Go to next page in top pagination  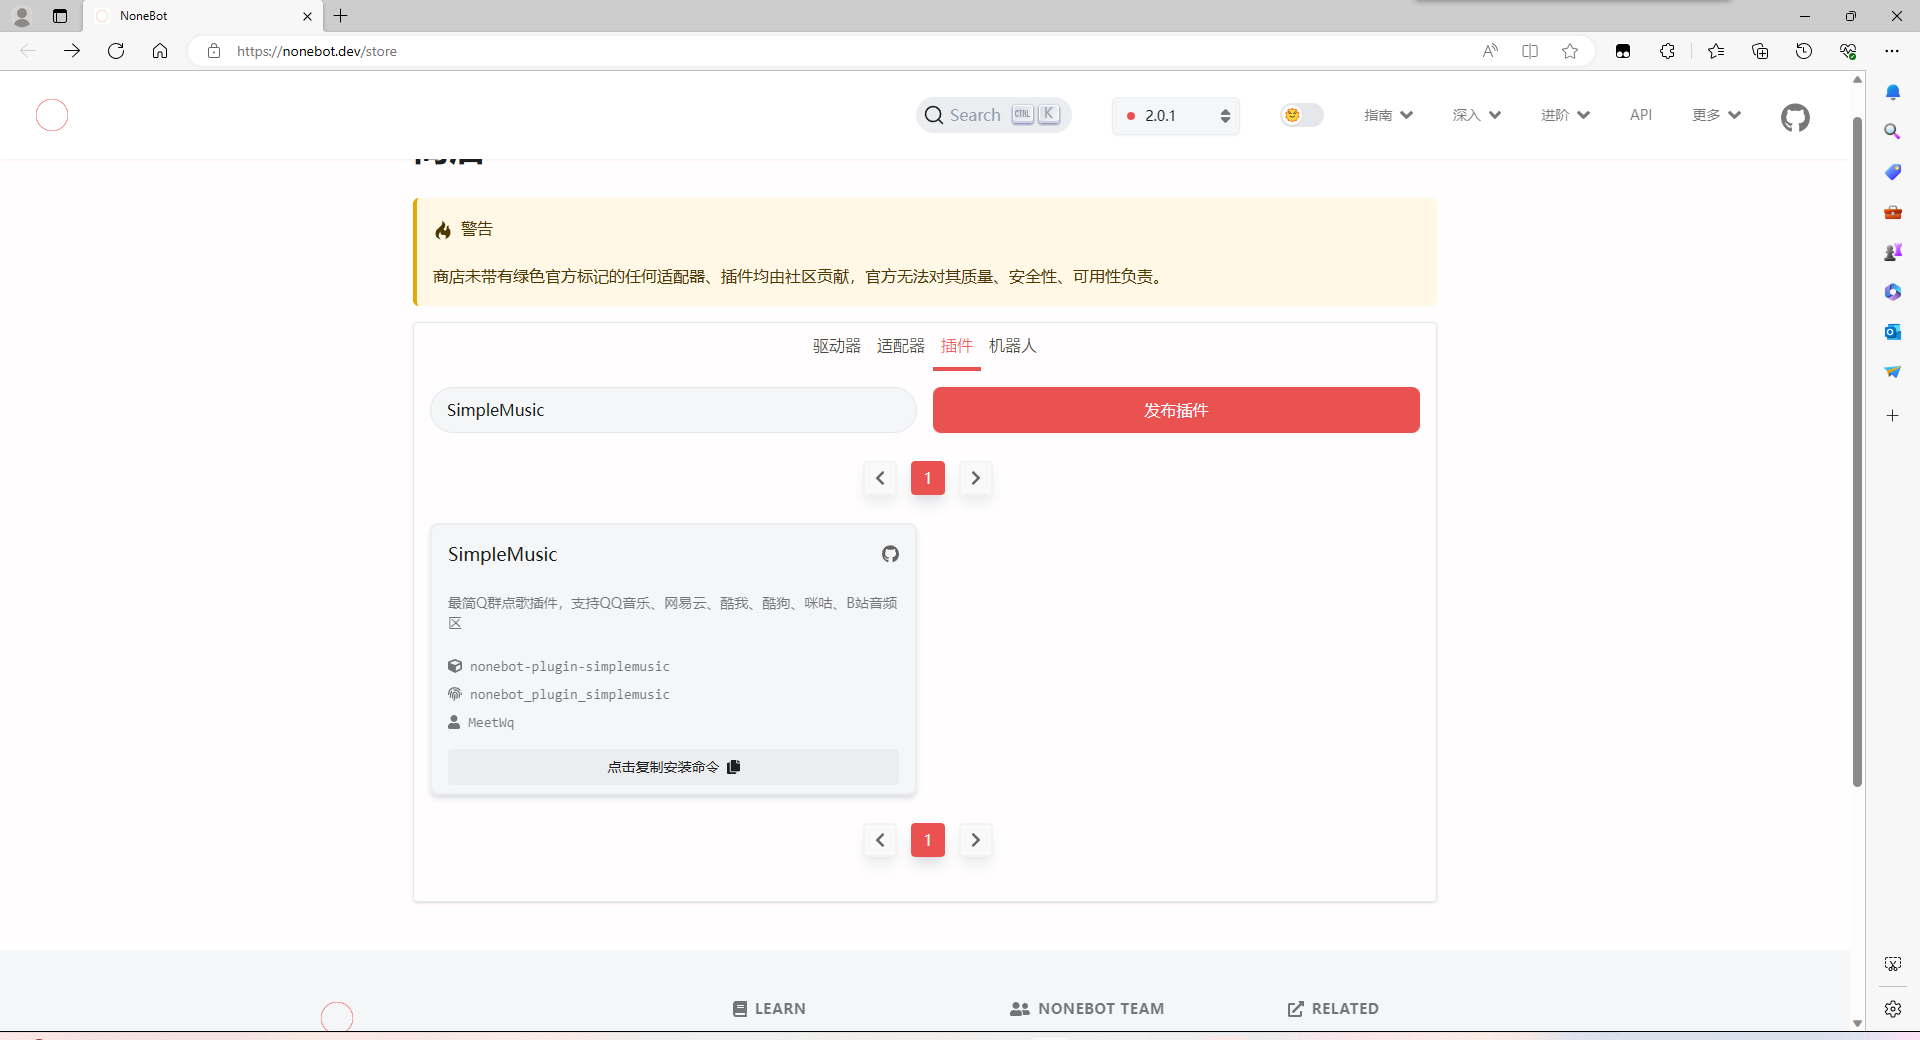coord(976,478)
